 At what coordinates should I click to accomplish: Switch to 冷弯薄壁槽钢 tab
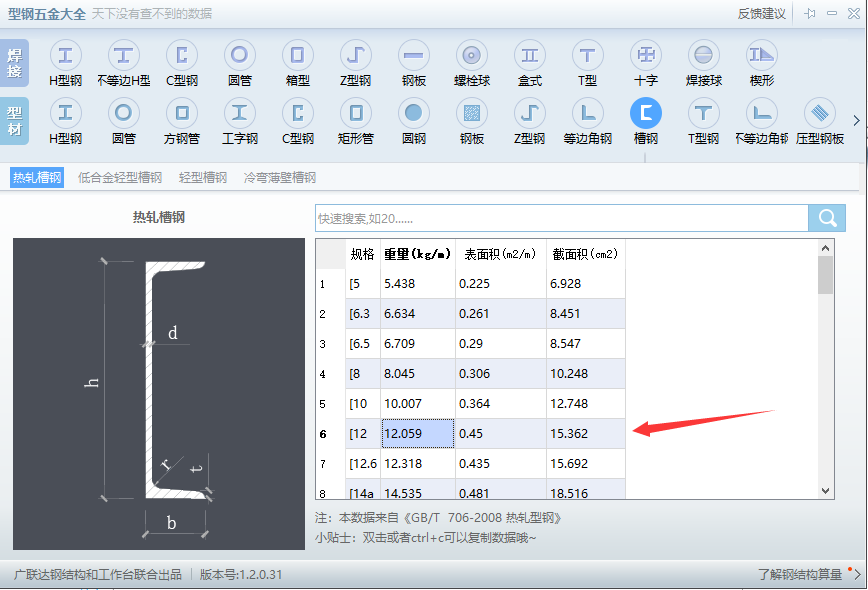point(280,178)
